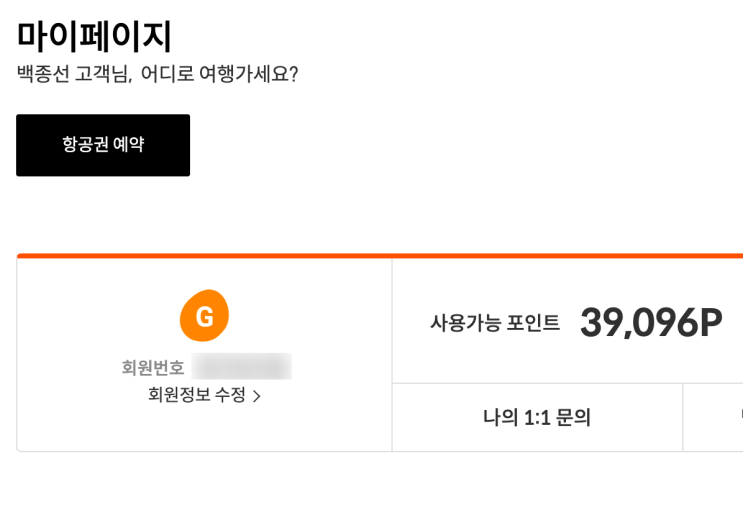Click the letter P ending the points total
The height and width of the screenshot is (523, 743).
click(711, 323)
